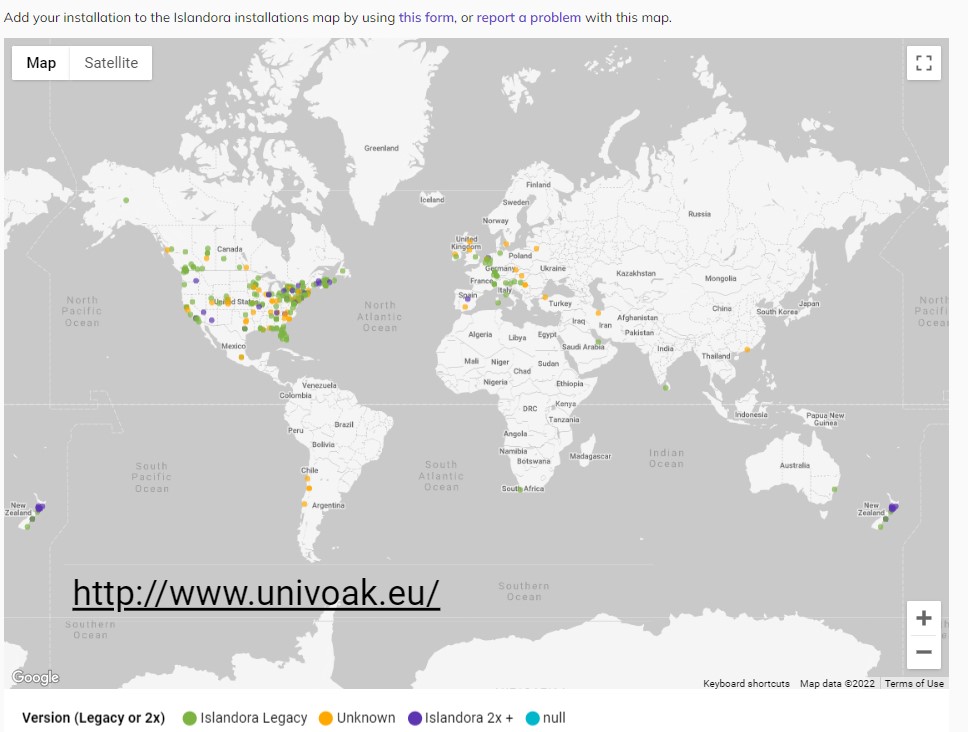Click the 'Kazakhstan' map label
The width and height of the screenshot is (968, 732).
(636, 273)
